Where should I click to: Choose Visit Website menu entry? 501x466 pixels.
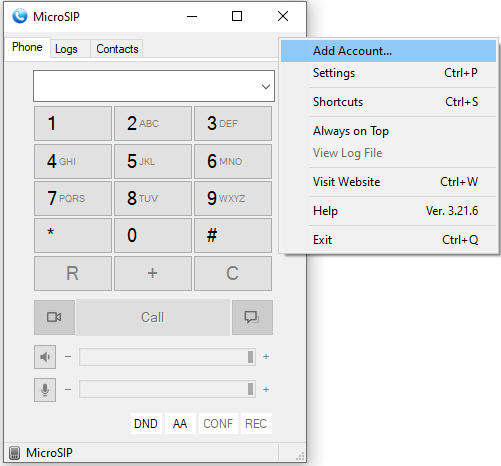[x=388, y=182]
